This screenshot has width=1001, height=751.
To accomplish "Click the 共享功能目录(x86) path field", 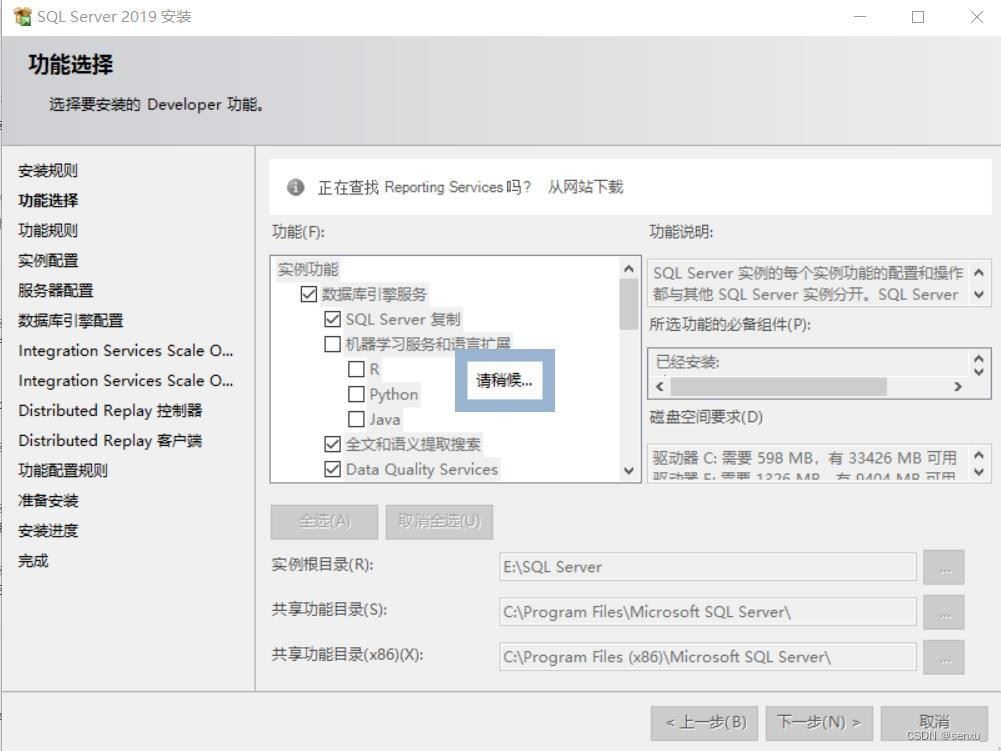I will pos(708,657).
